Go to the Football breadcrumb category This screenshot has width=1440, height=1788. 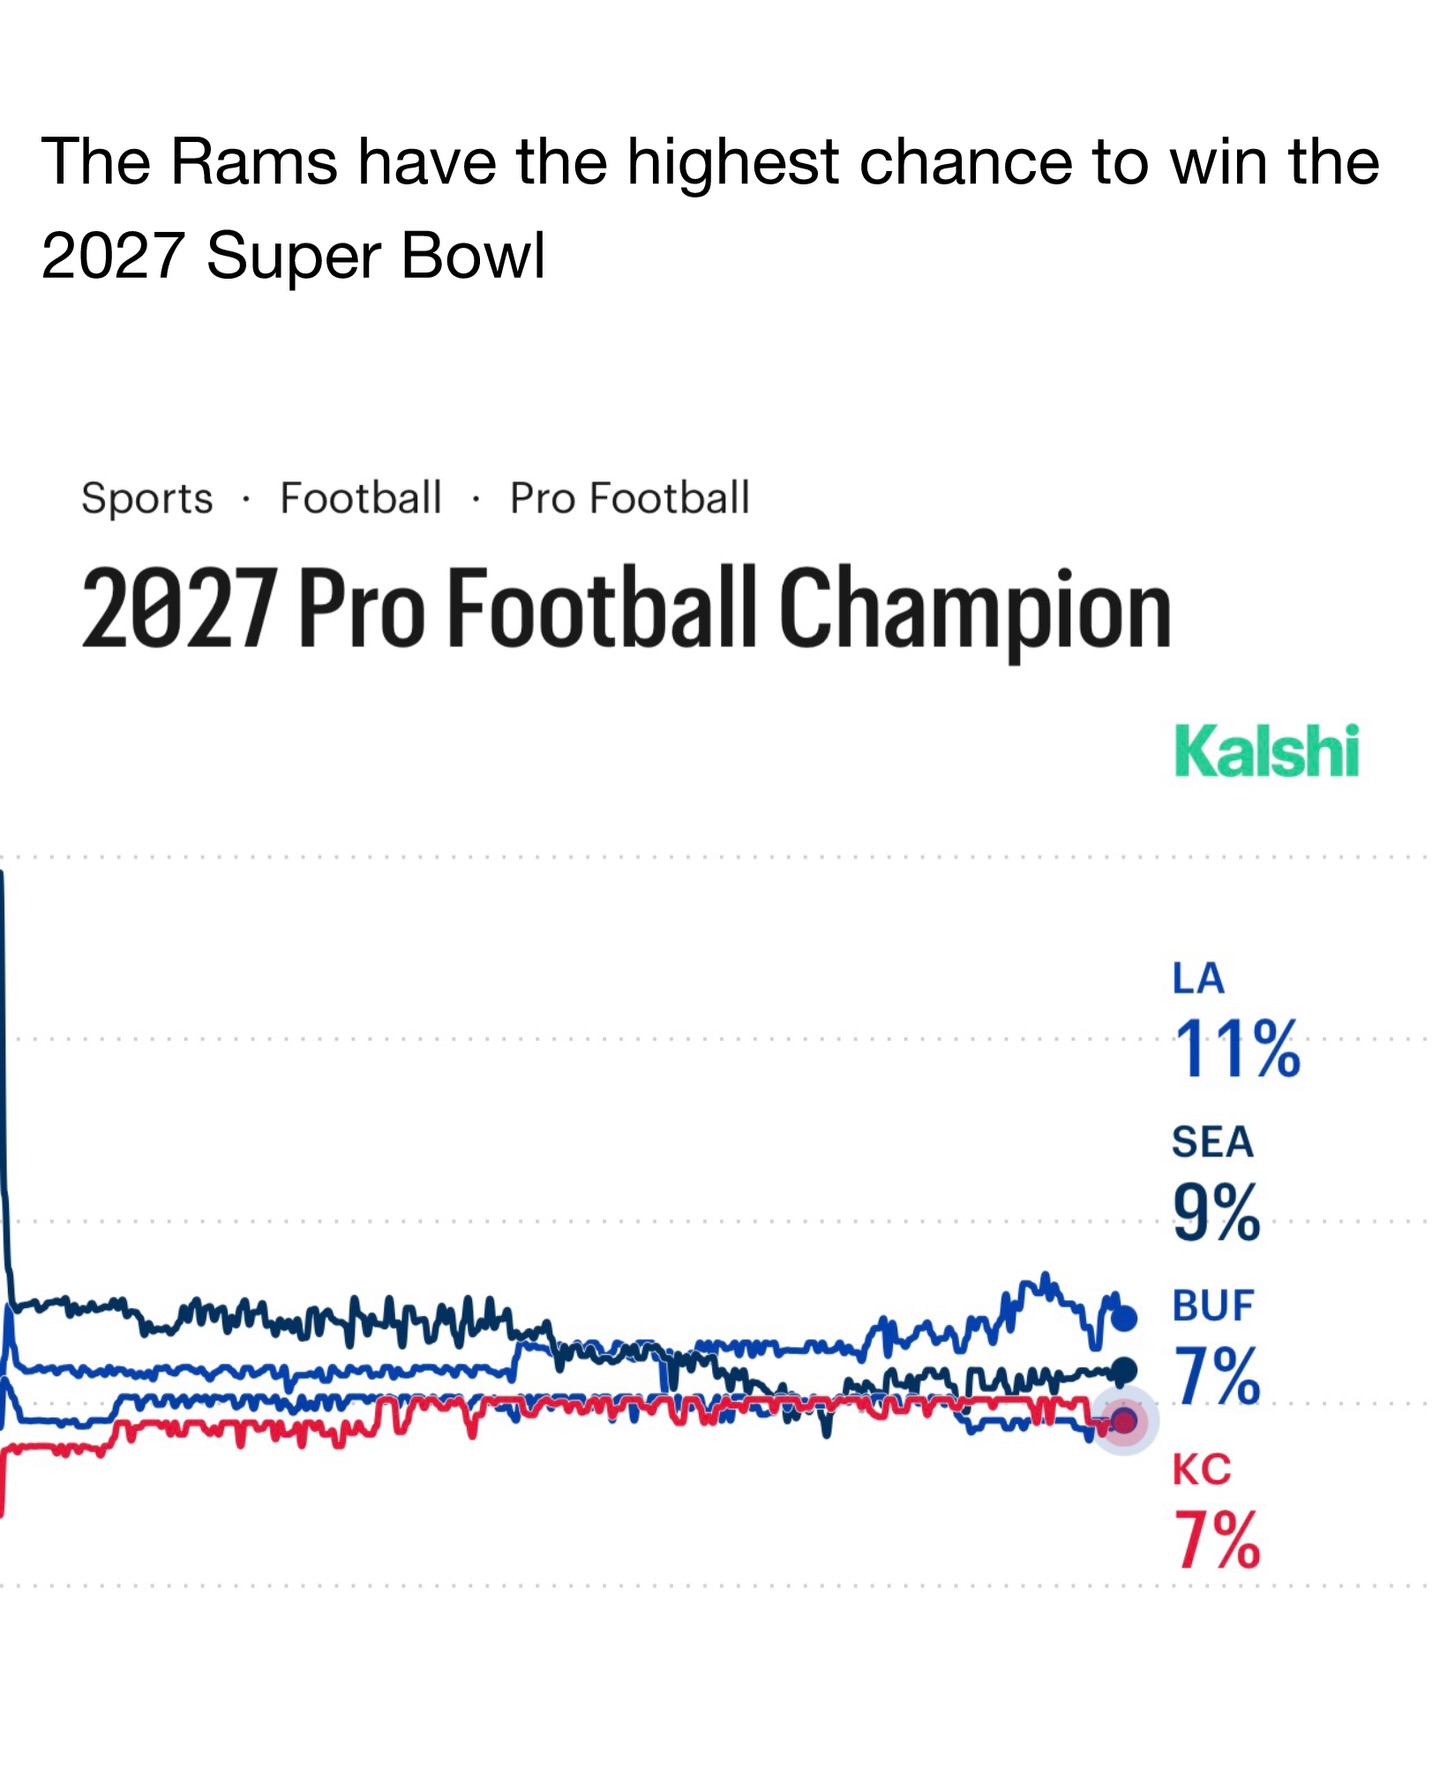point(360,498)
